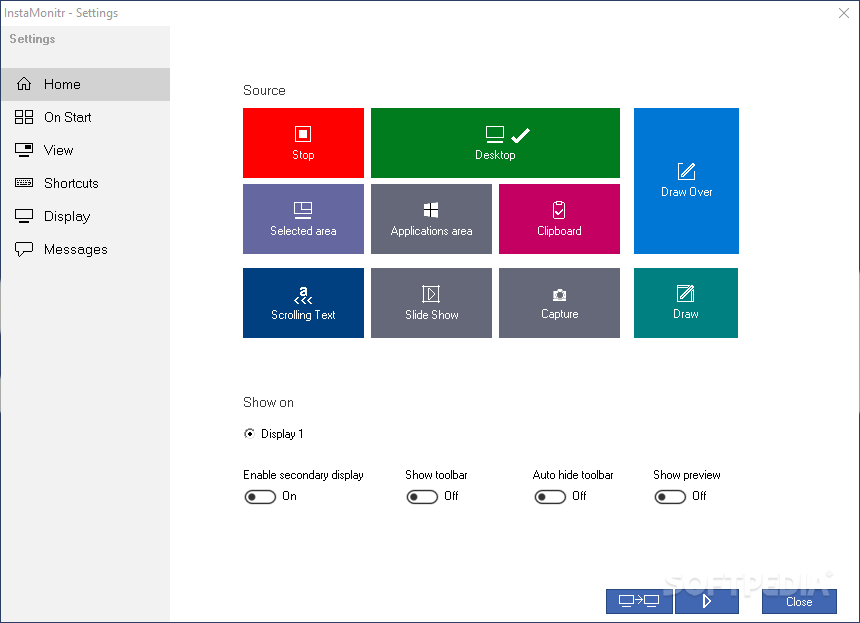The height and width of the screenshot is (623, 860).
Task: Choose the Scrolling Text tile
Action: click(303, 303)
